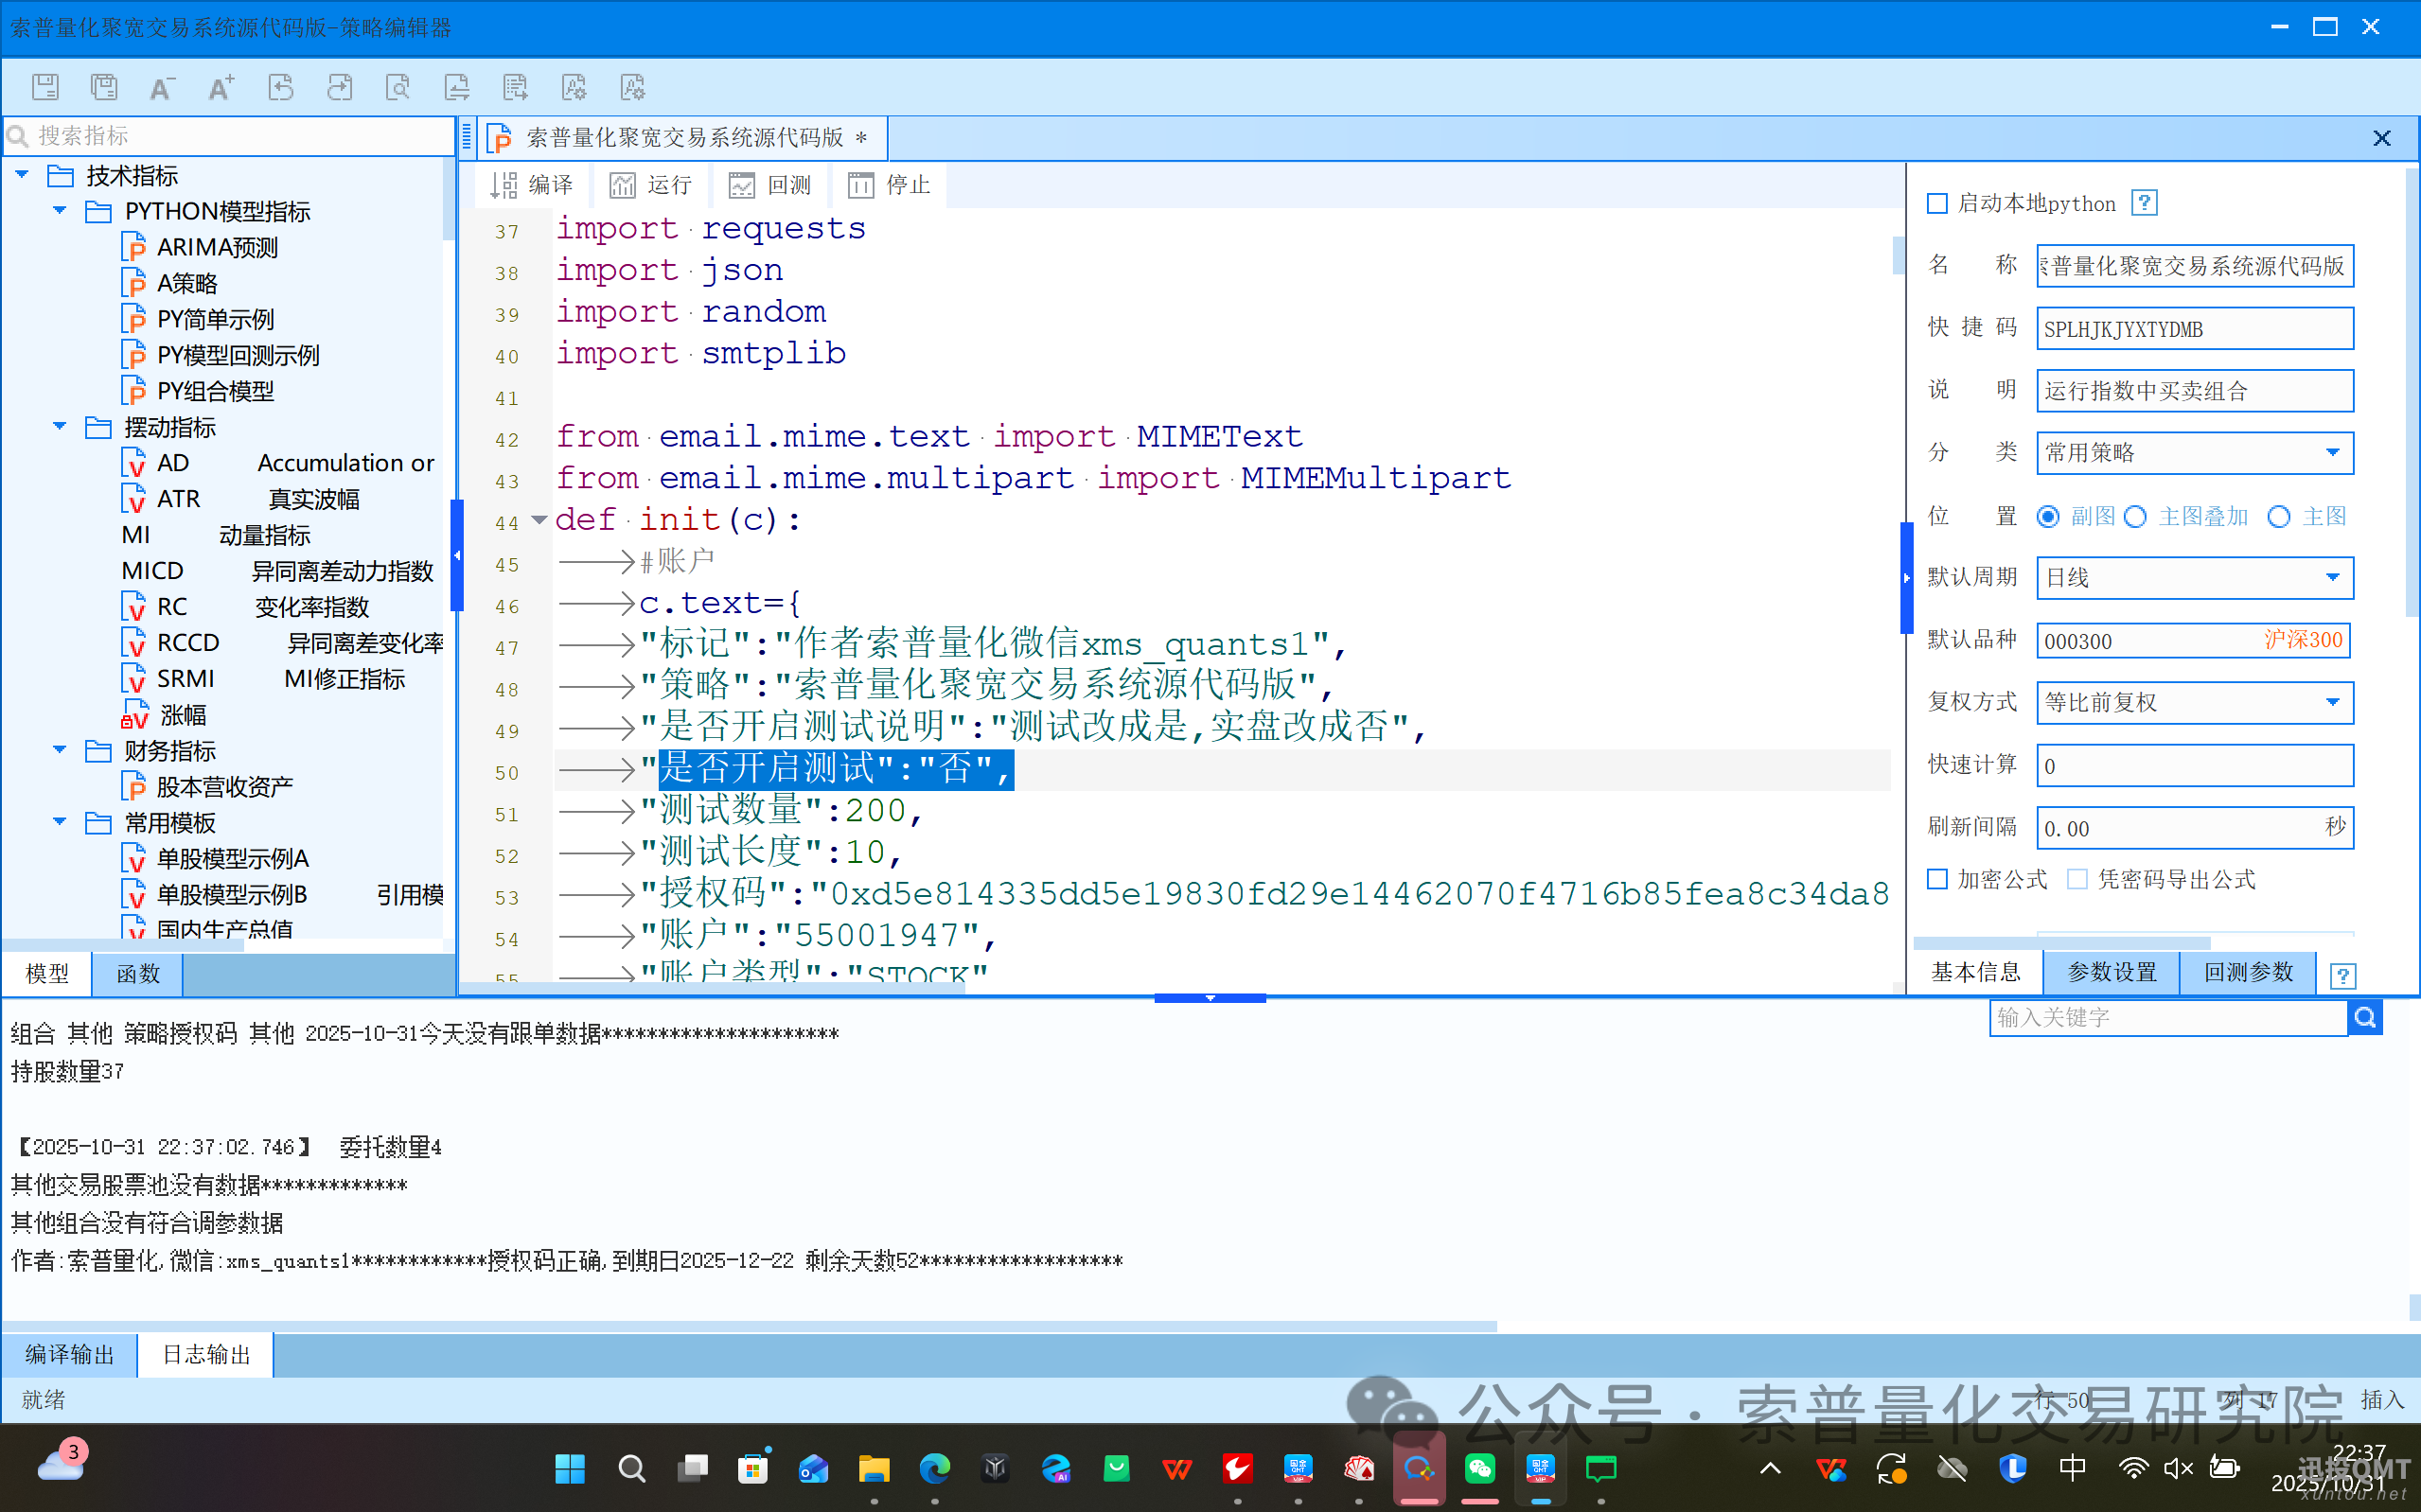Click the undo document icon
Image resolution: width=2421 pixels, height=1512 pixels.
tap(281, 88)
